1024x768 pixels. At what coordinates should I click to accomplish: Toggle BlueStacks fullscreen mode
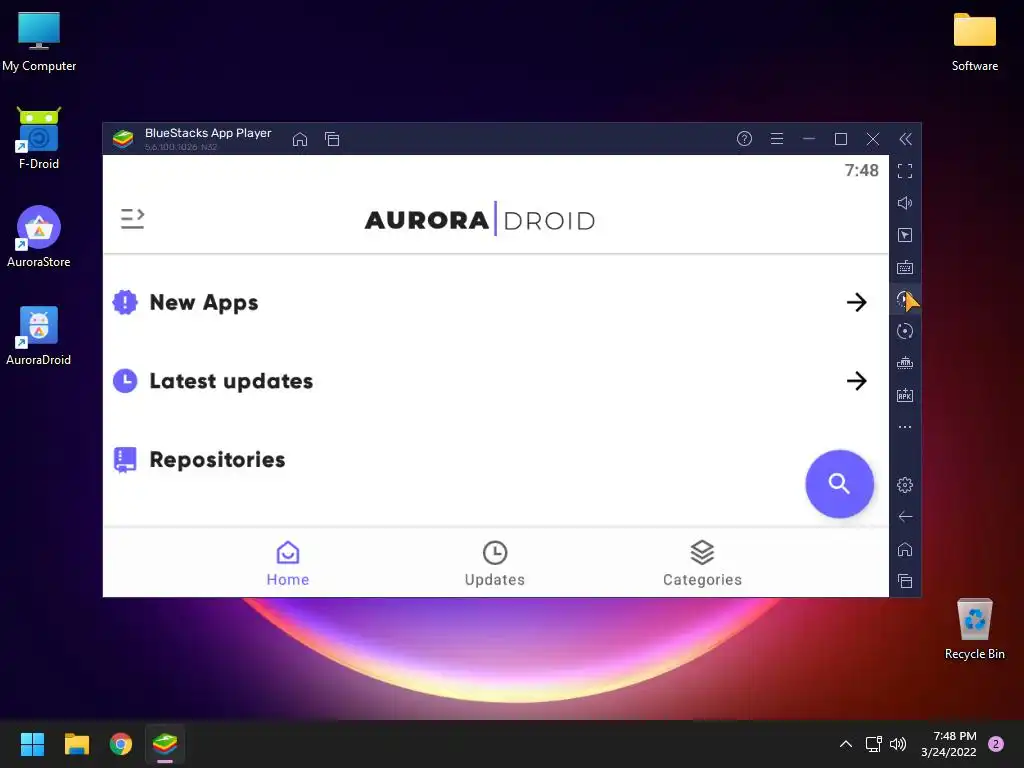click(x=904, y=171)
